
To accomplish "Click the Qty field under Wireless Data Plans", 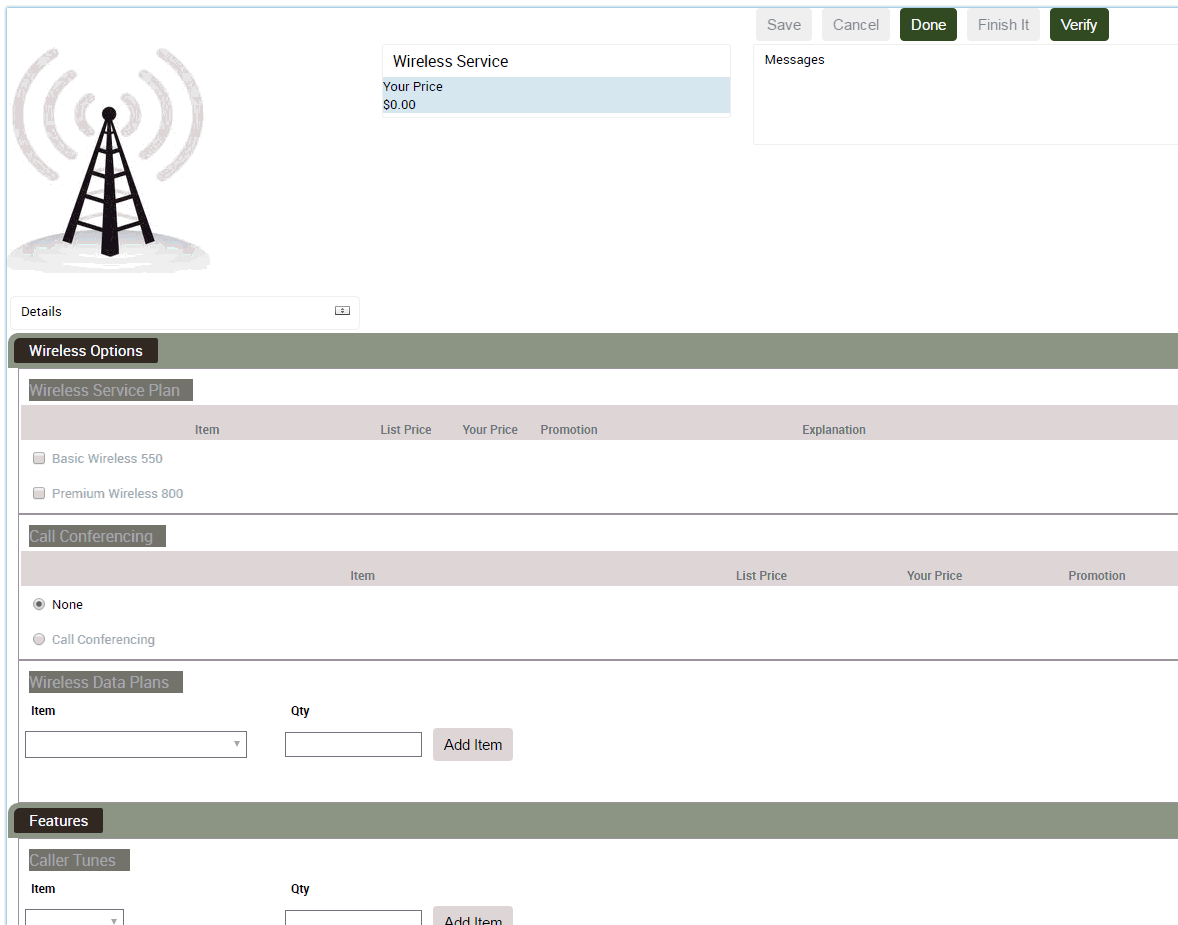I will [x=353, y=744].
